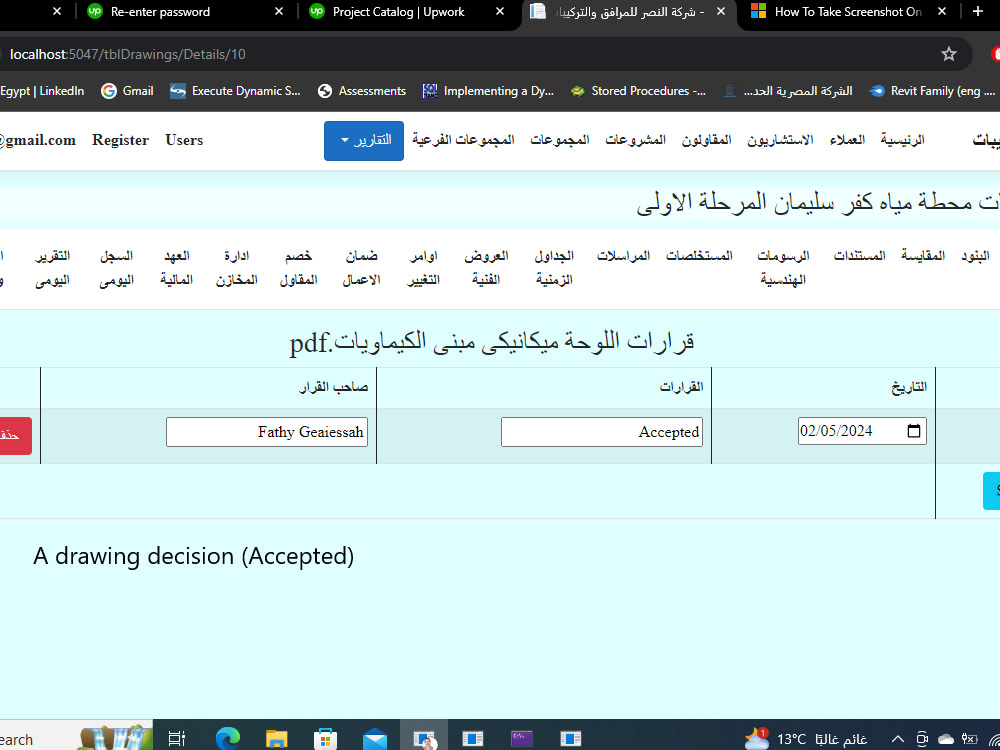Open the calendar picker in the date field
1000x750 pixels.
913,431
